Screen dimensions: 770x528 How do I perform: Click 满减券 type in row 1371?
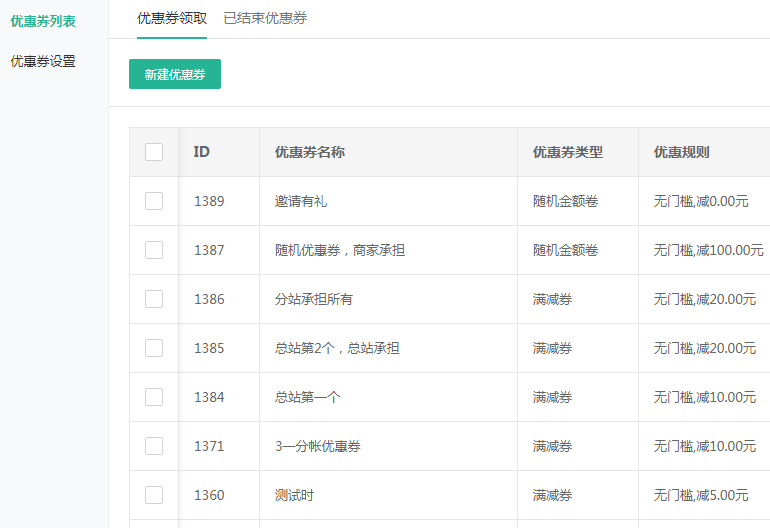[x=552, y=446]
